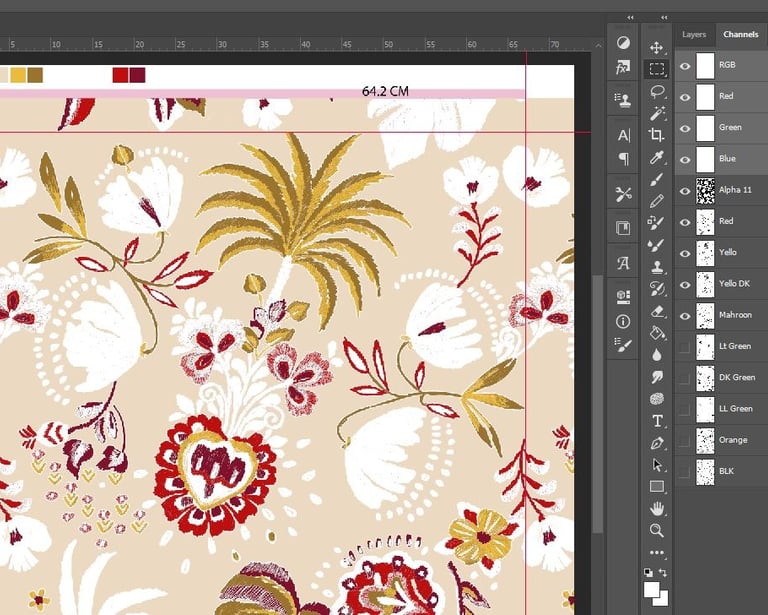Open the Brush Settings panel icon

tap(623, 345)
